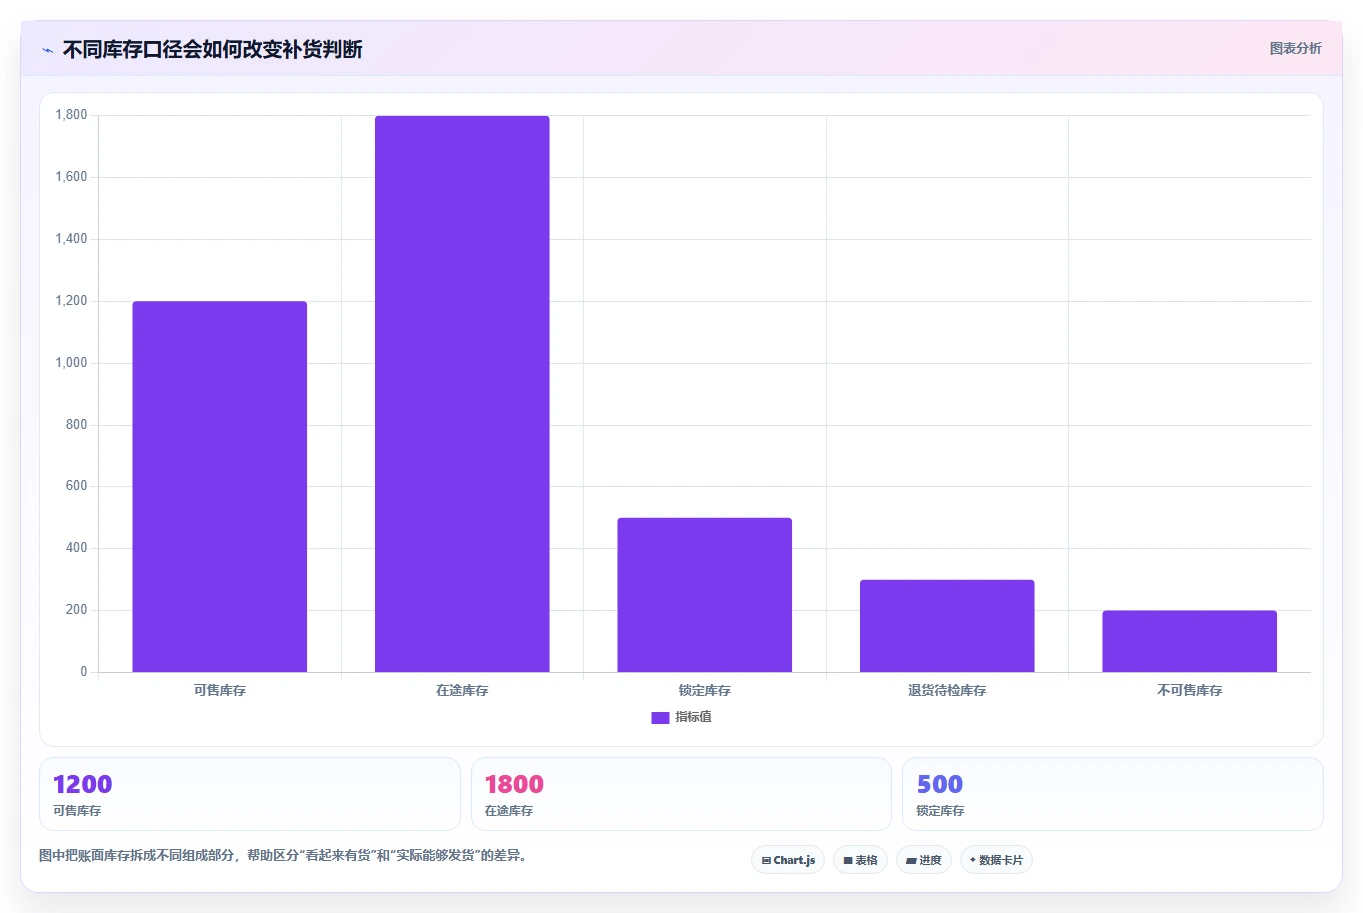Click the 指标值 legend label
1363x913 pixels.
click(693, 717)
